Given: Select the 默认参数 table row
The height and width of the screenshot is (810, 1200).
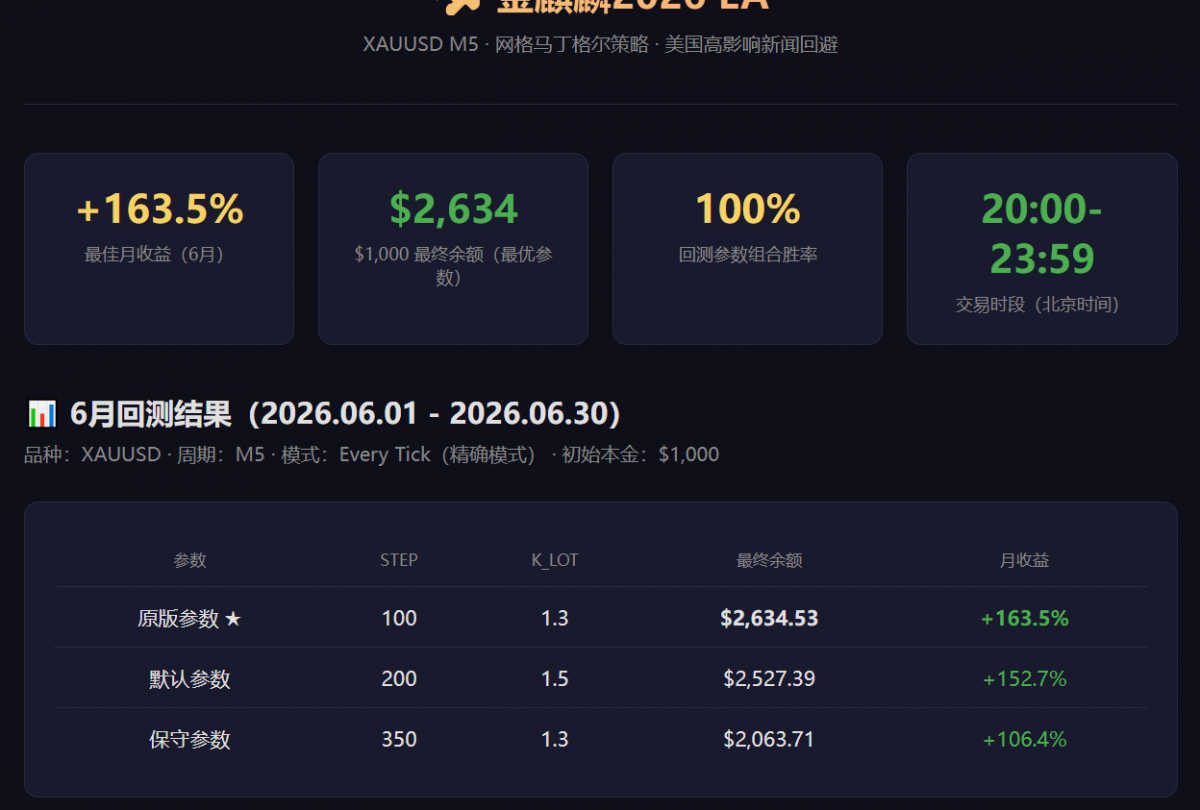Looking at the screenshot, I should 601,679.
